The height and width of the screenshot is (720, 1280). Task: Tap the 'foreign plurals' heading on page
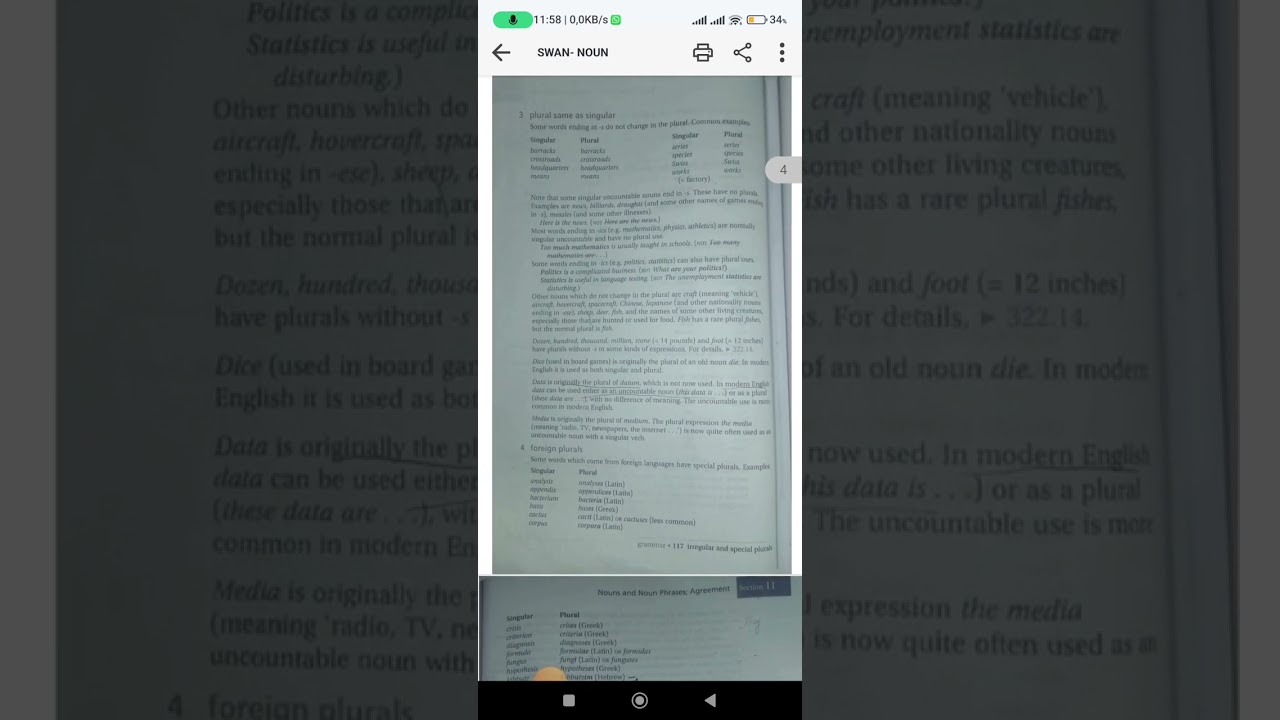click(556, 449)
